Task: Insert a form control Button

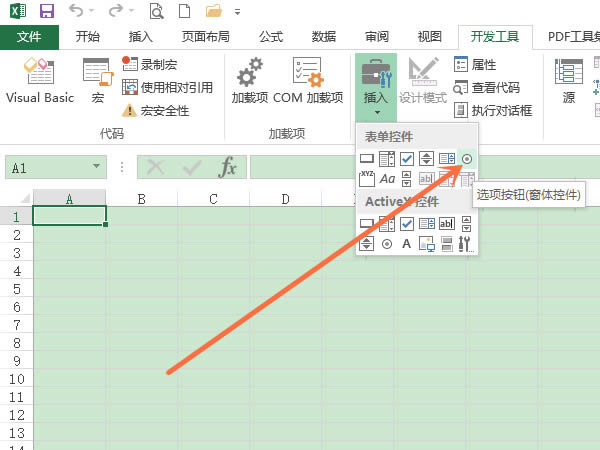Action: (367, 159)
